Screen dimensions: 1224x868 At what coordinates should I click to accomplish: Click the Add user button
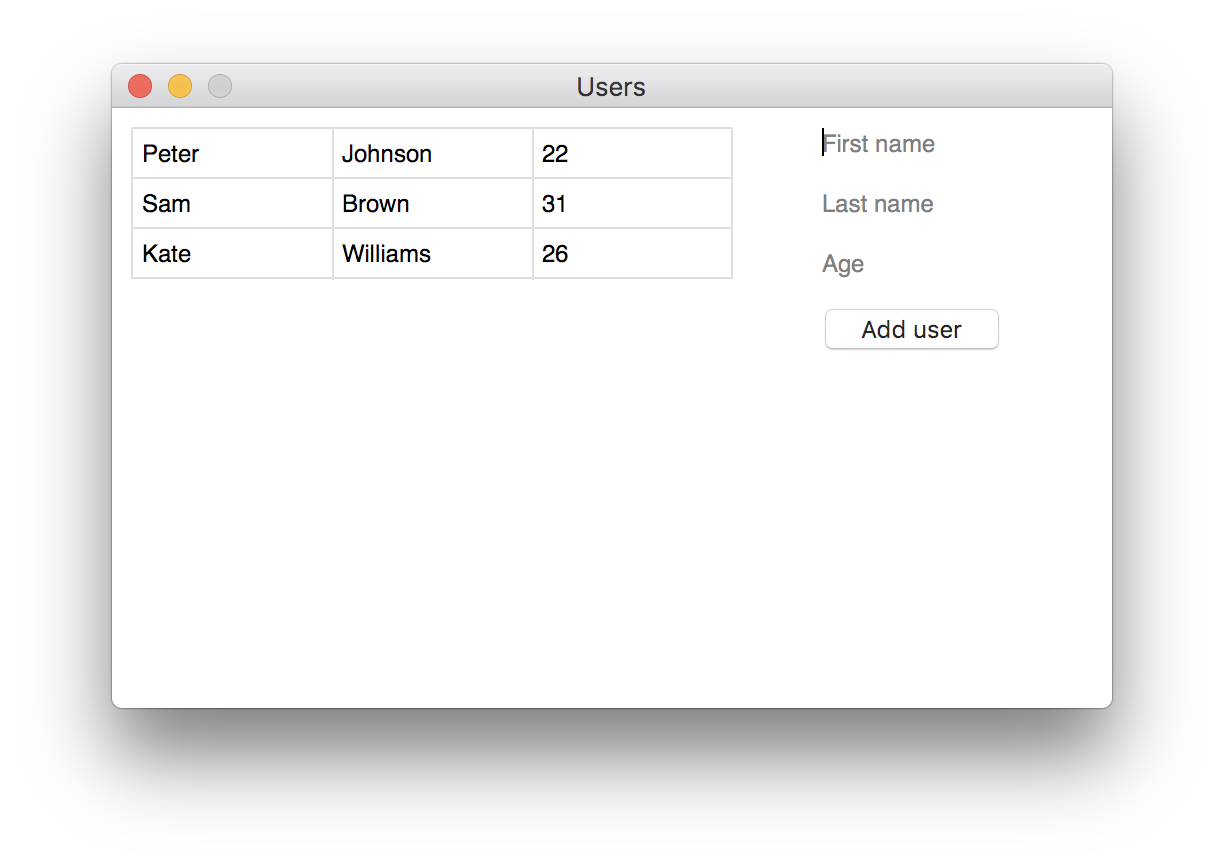[911, 330]
